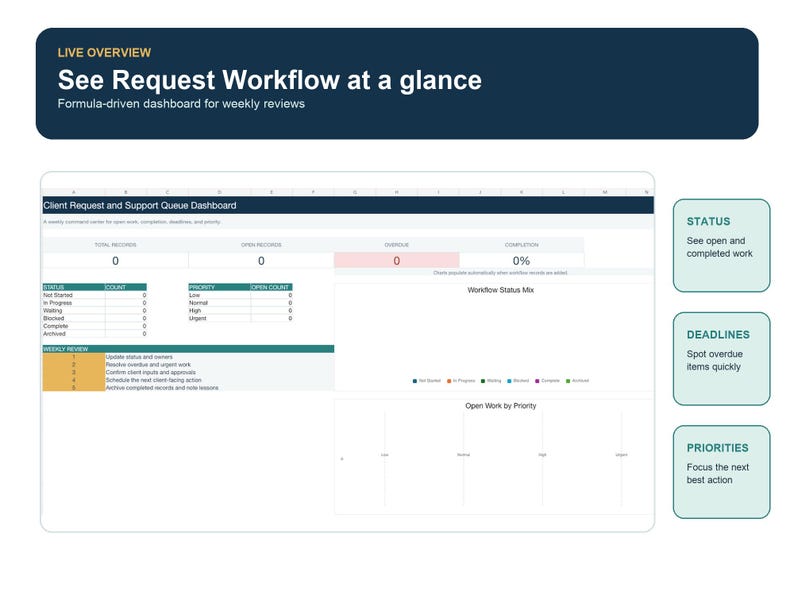Click the DEADLINES feature card

[721, 359]
